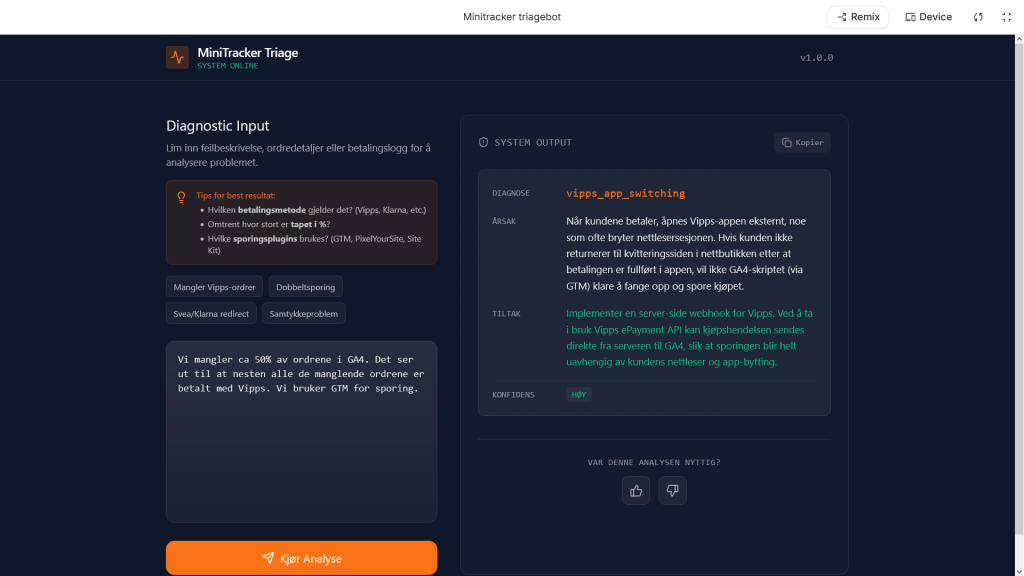Image resolution: width=1024 pixels, height=576 pixels.
Task: Click the v1.0.0 version label
Action: click(x=816, y=57)
